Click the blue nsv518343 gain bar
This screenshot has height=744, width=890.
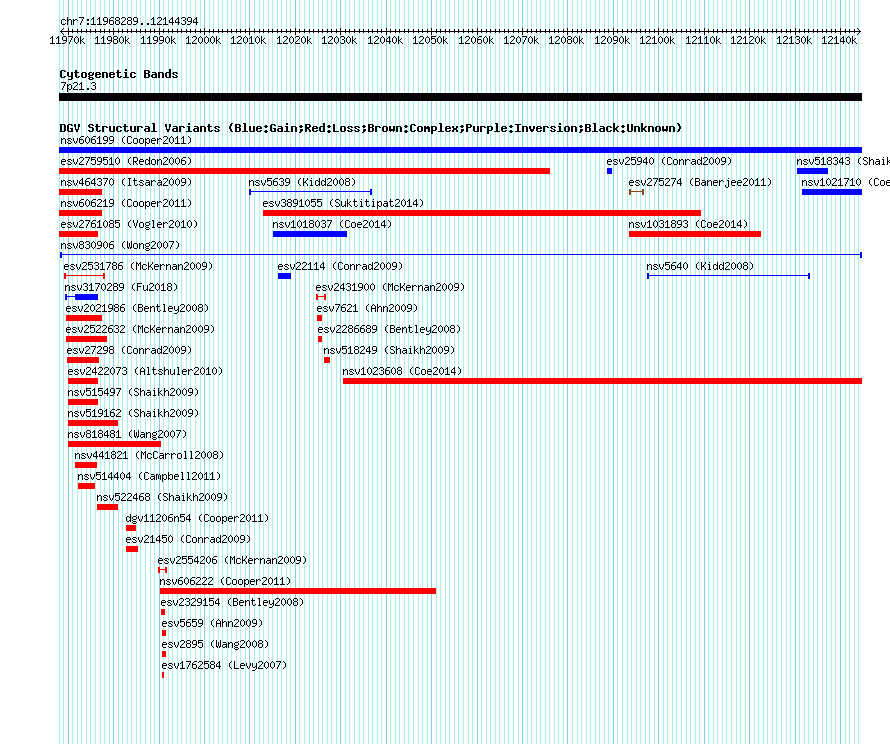point(812,171)
